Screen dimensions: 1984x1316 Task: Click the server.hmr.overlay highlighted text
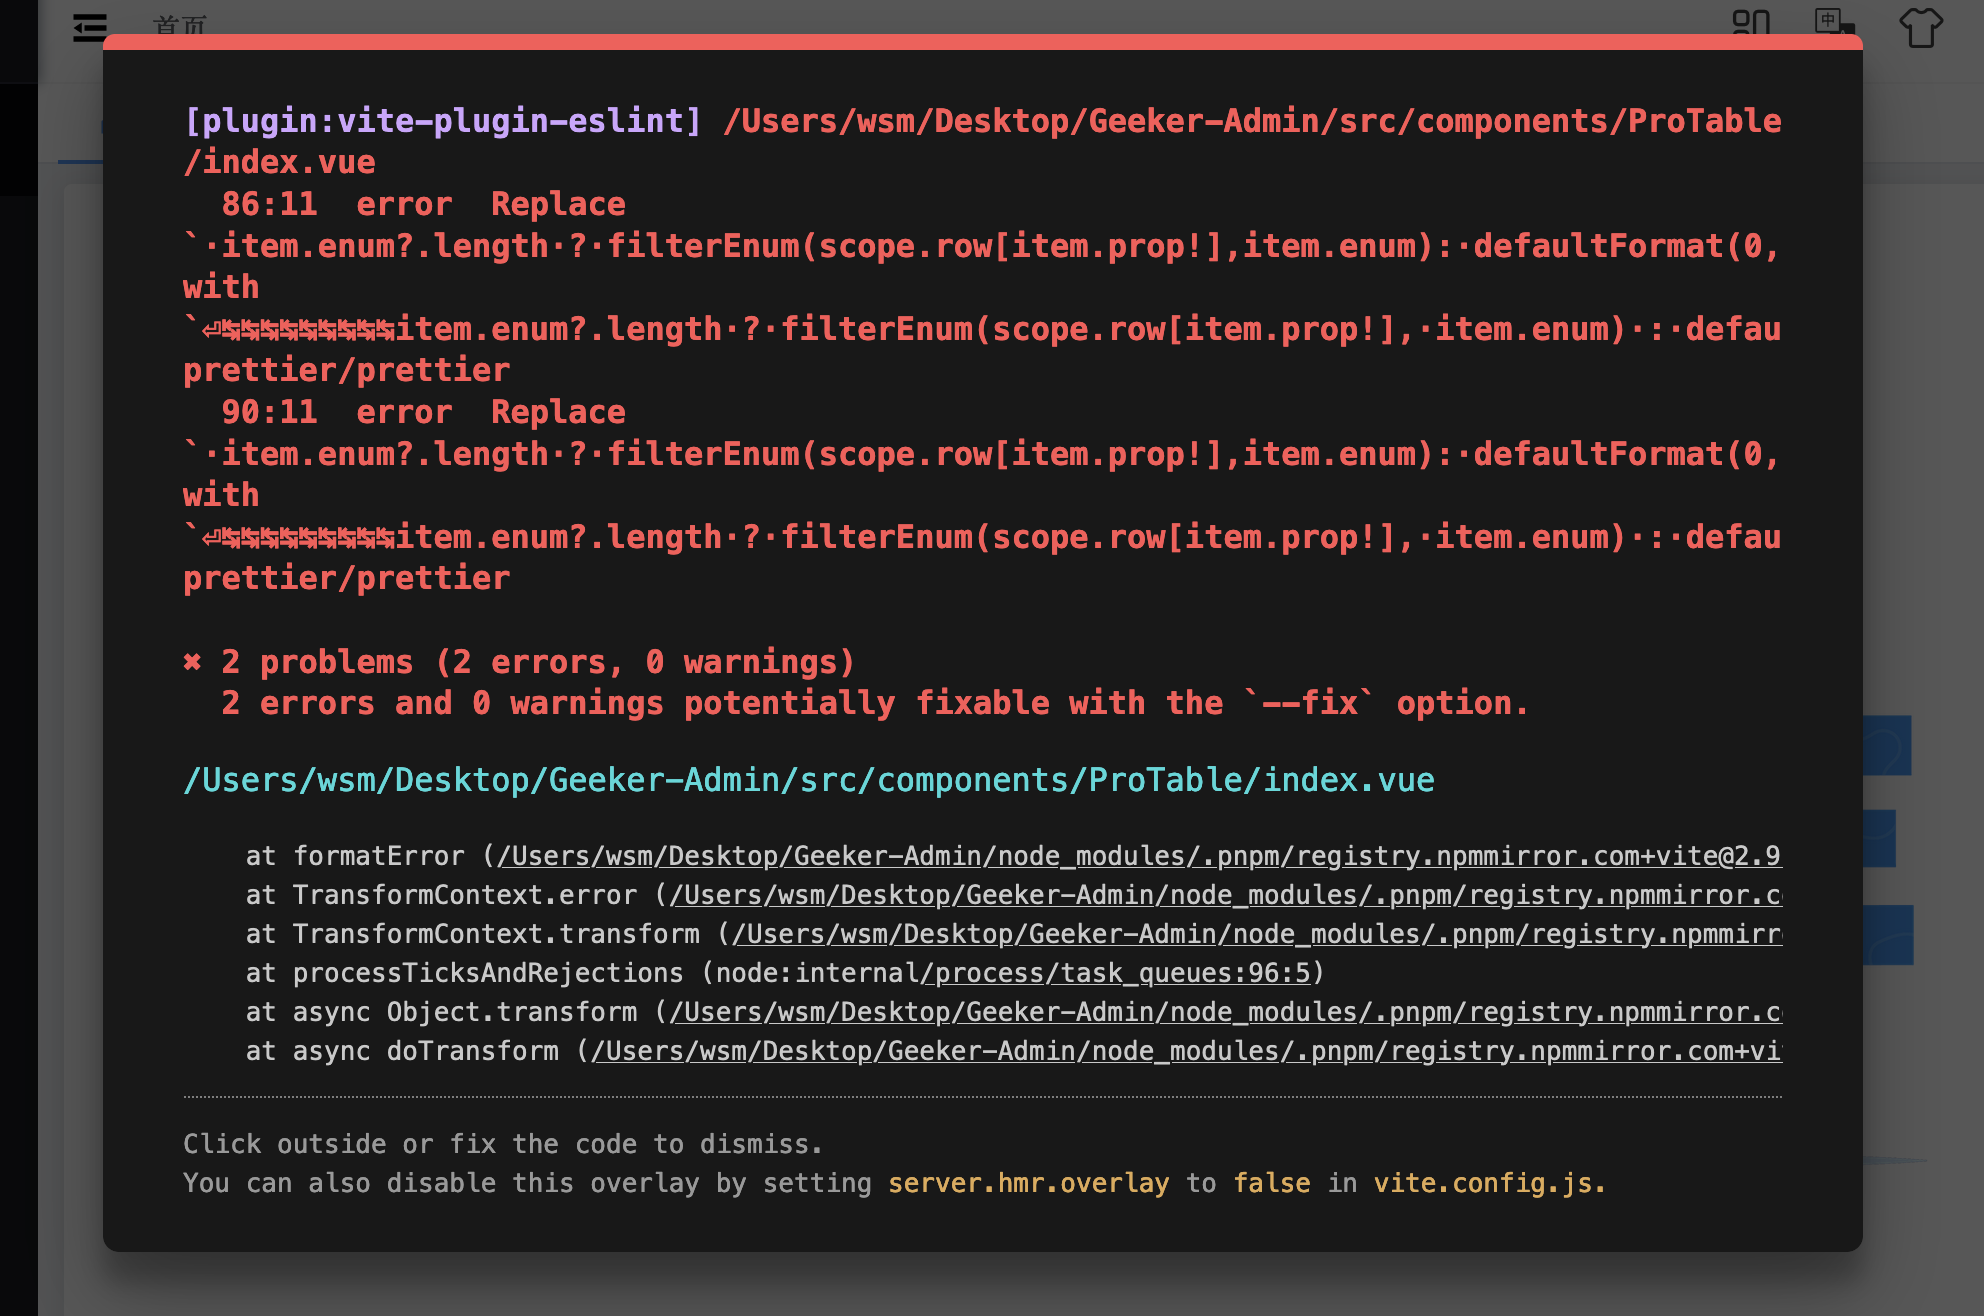coord(1029,1183)
